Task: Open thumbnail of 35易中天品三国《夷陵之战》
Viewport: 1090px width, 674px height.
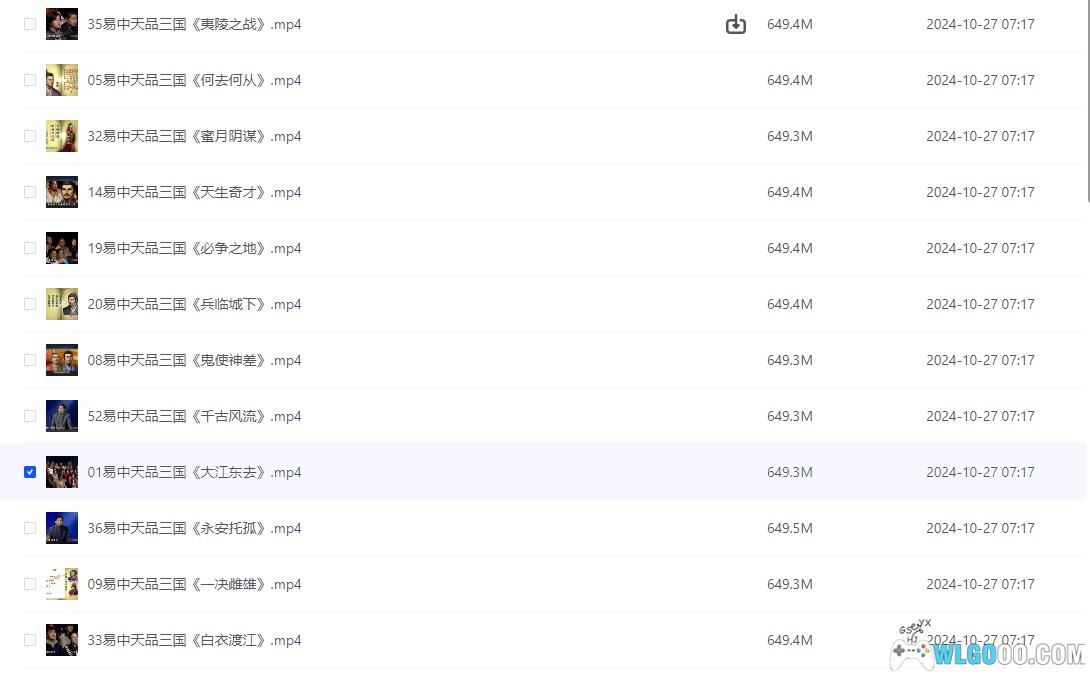Action: tap(61, 24)
